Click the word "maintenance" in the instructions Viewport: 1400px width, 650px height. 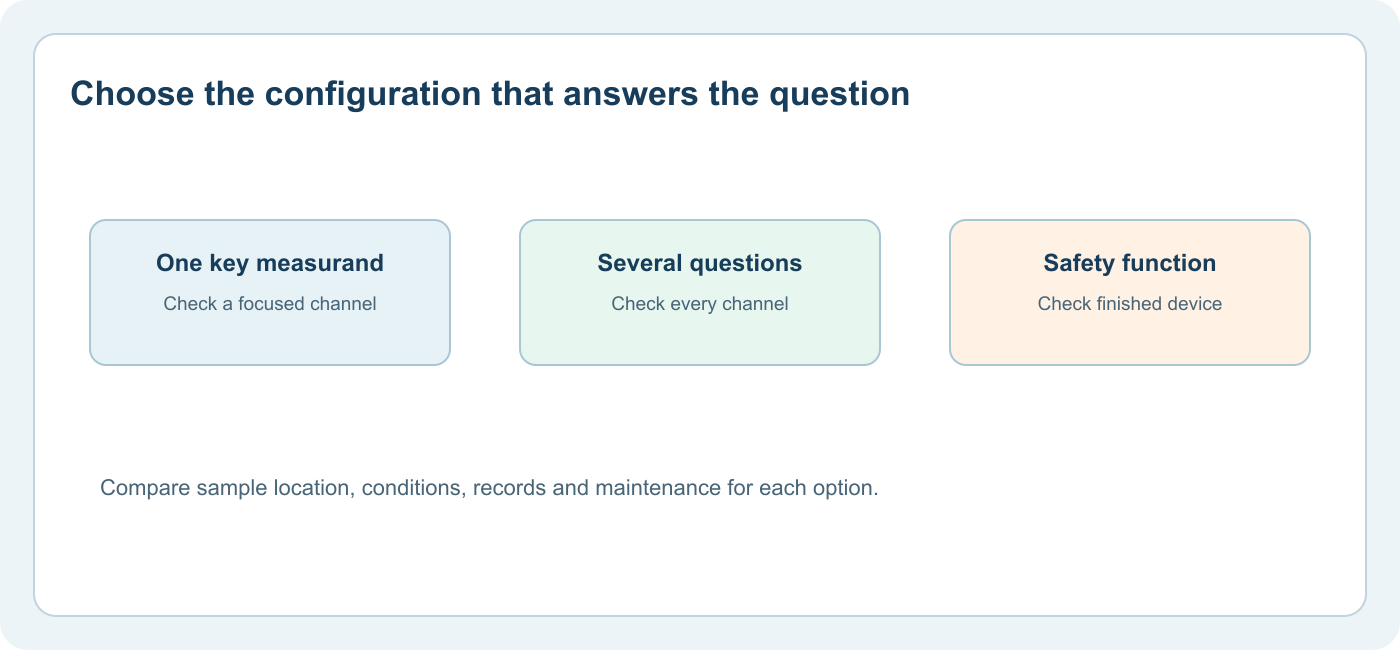coord(658,489)
